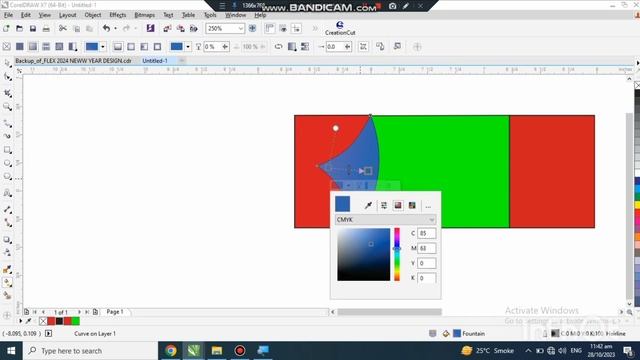Expand the undo history dropdown arrow
The height and width of the screenshot is (360, 640).
[116, 28]
